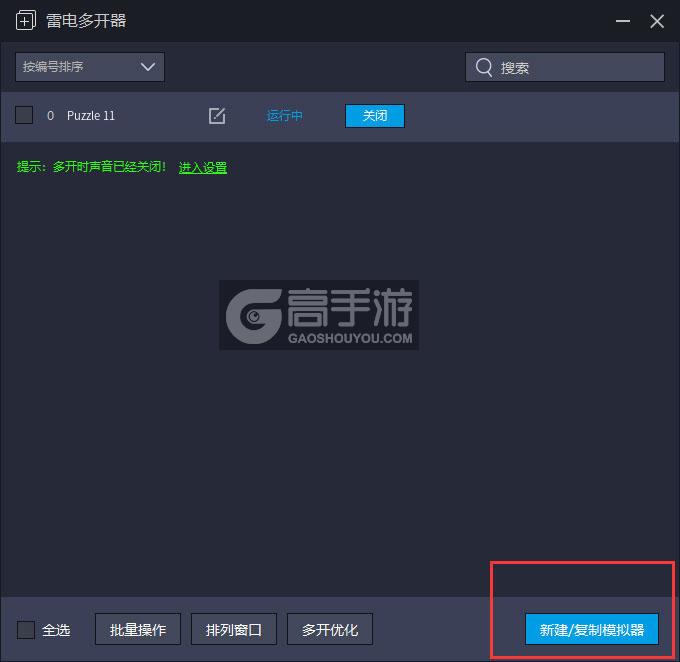This screenshot has height=662, width=680.
Task: Toggle the 全选 select-all checkbox
Action: pyautogui.click(x=26, y=629)
